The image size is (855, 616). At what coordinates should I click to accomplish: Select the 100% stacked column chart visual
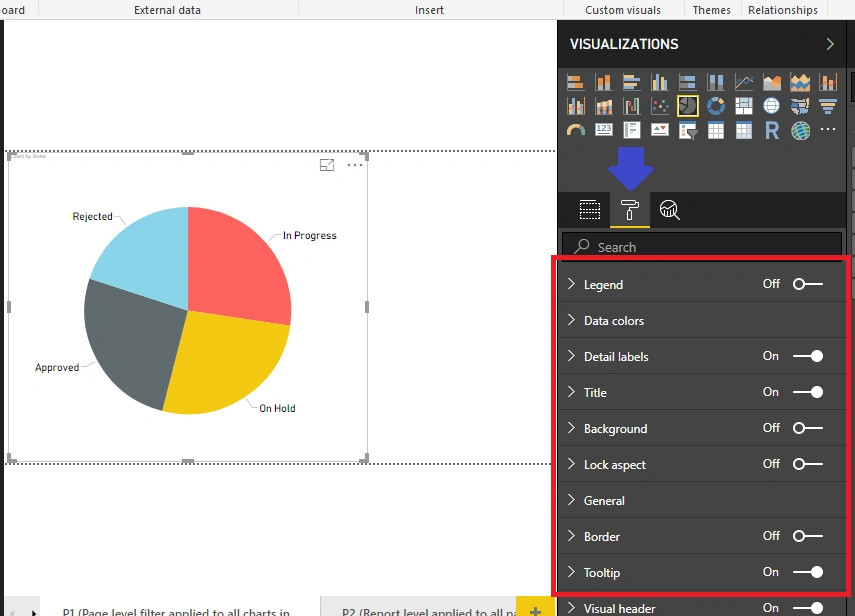pos(715,82)
